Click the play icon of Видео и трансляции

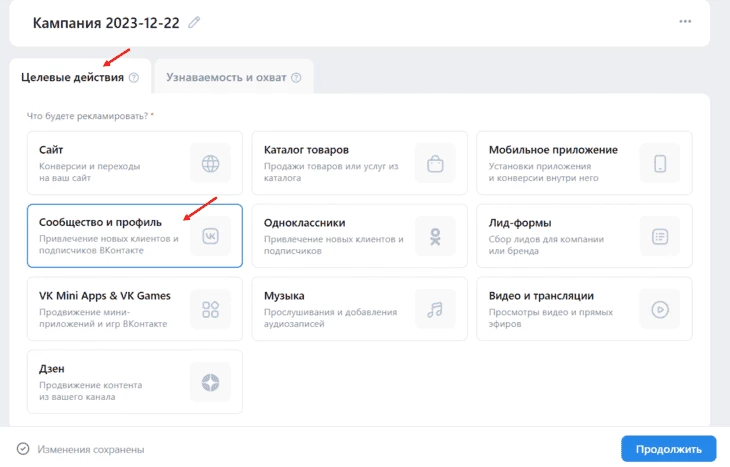tap(660, 309)
